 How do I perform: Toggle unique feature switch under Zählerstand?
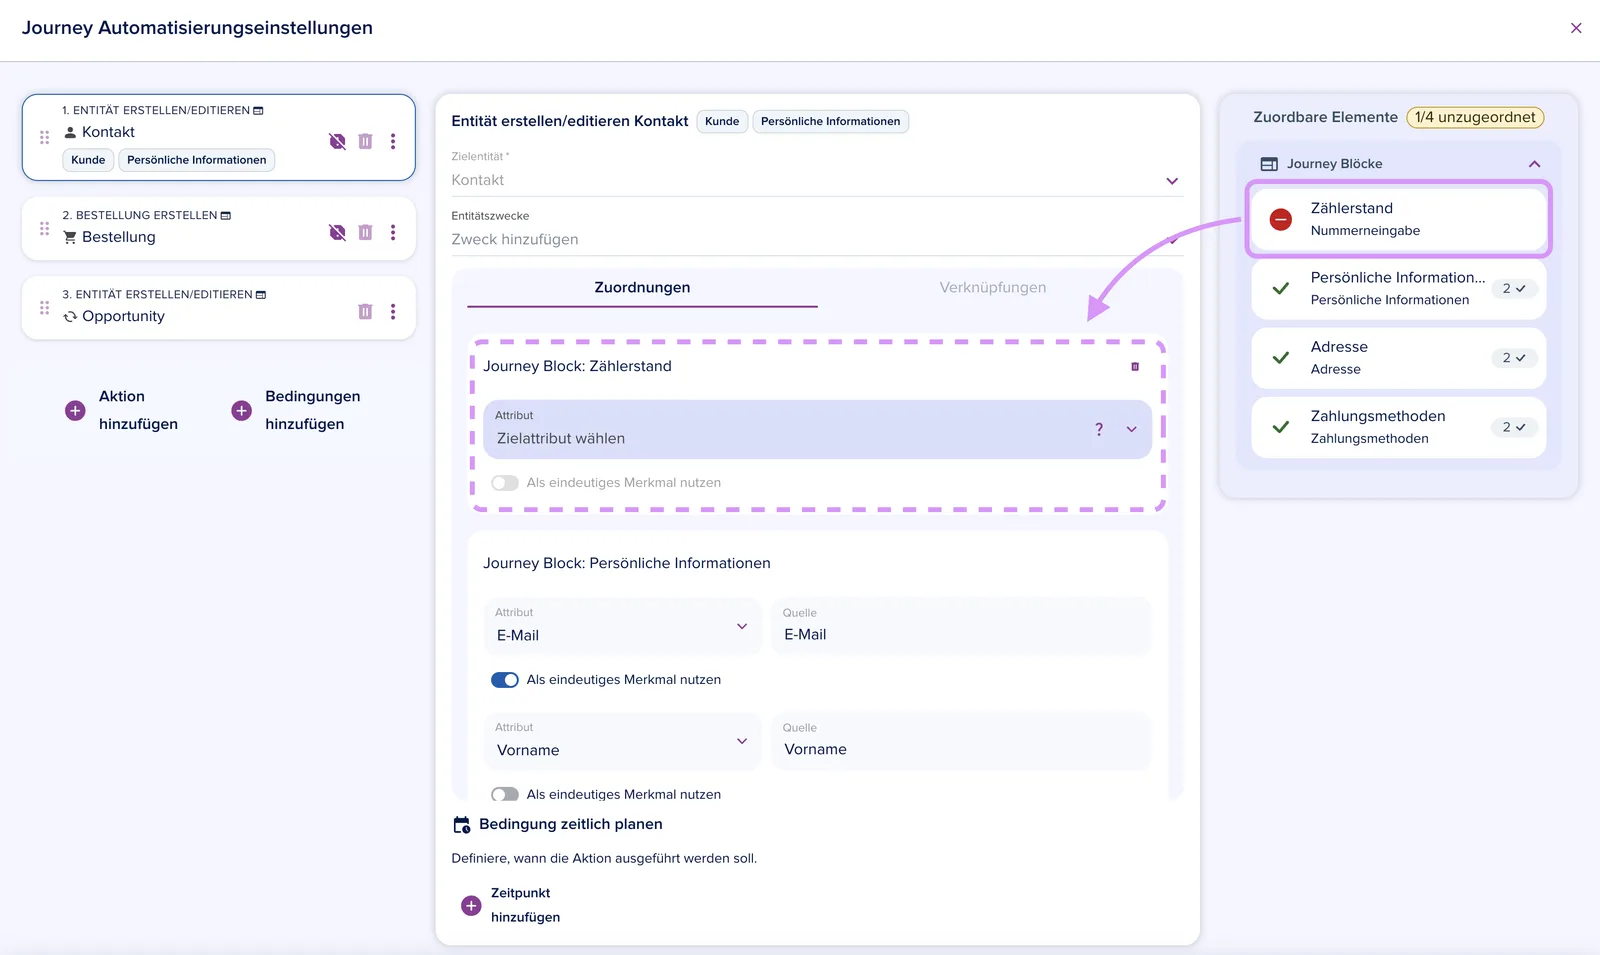point(505,483)
